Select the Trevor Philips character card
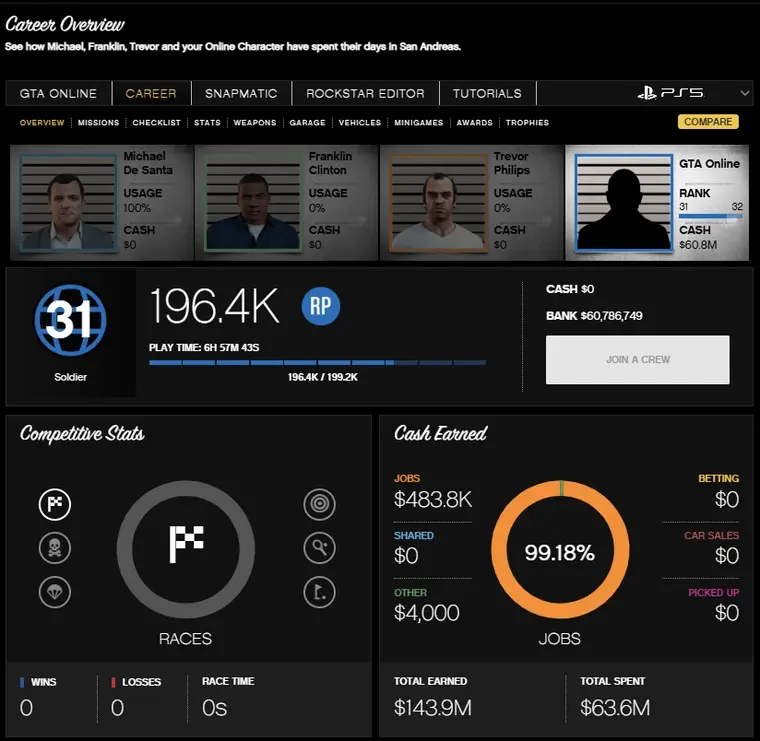This screenshot has width=760, height=741. click(470, 203)
